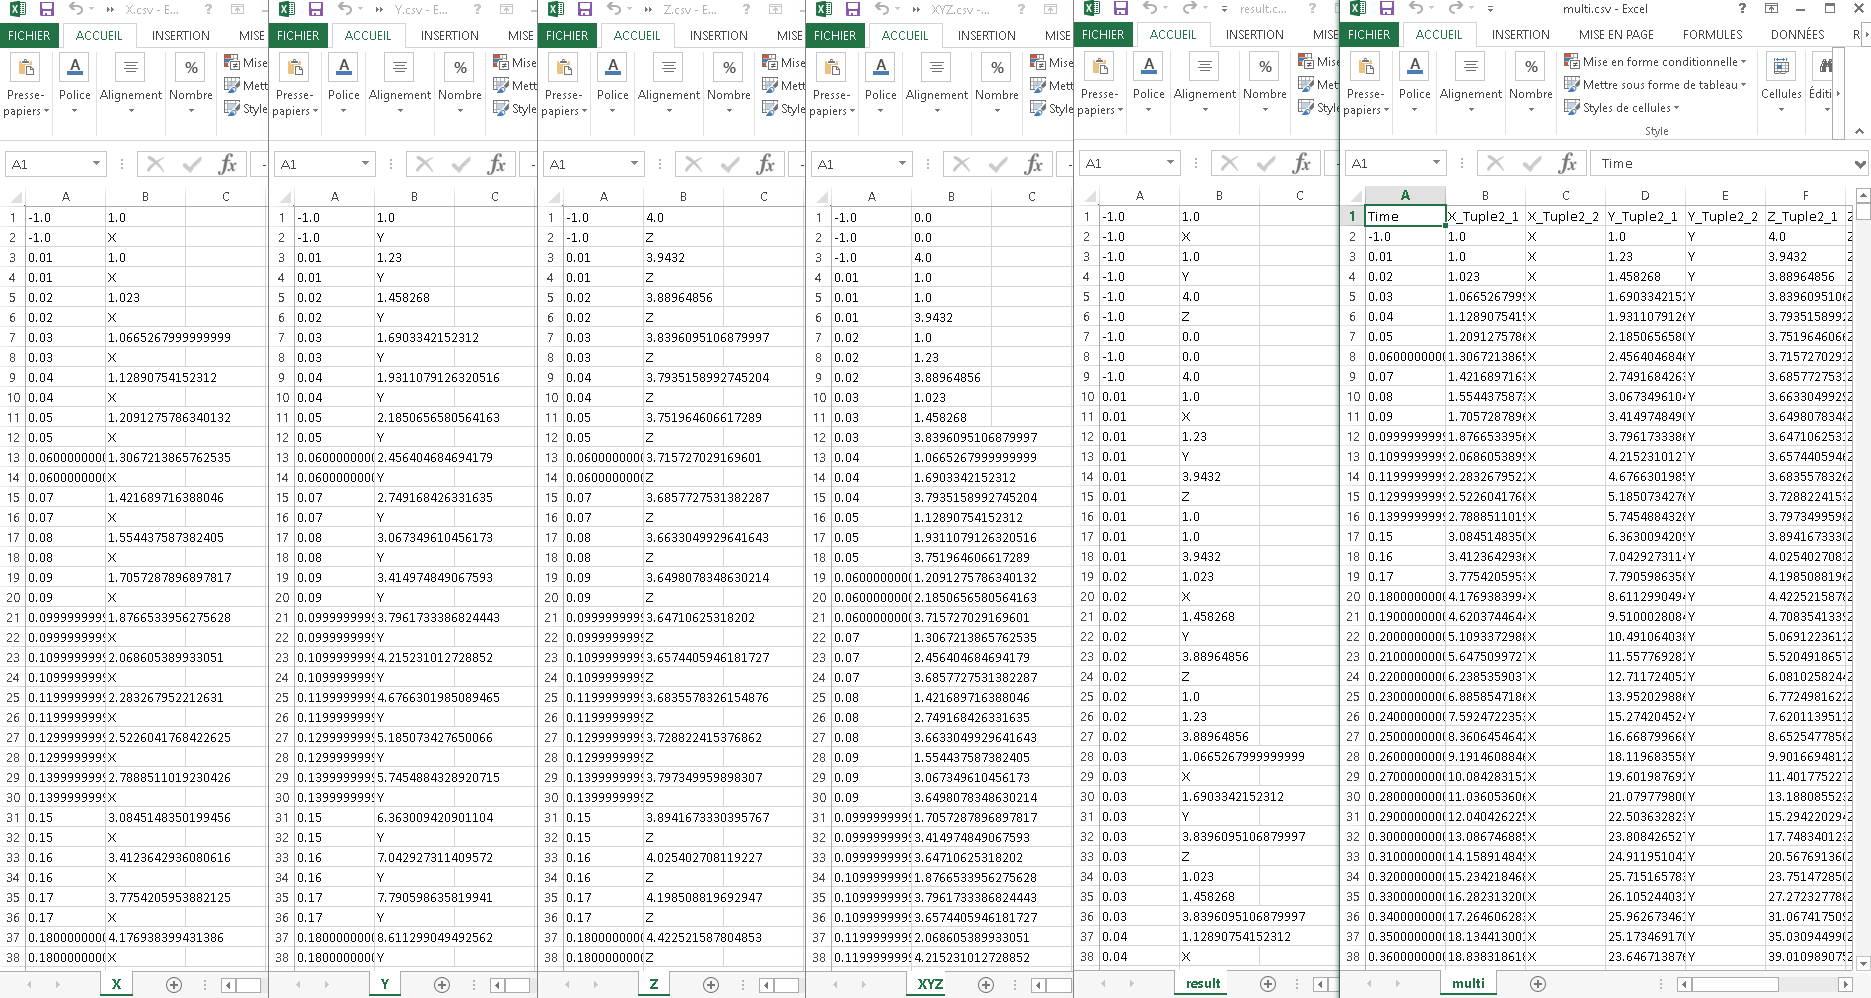Open Quick Access customize dropdown in multi.csv

(x=1489, y=9)
